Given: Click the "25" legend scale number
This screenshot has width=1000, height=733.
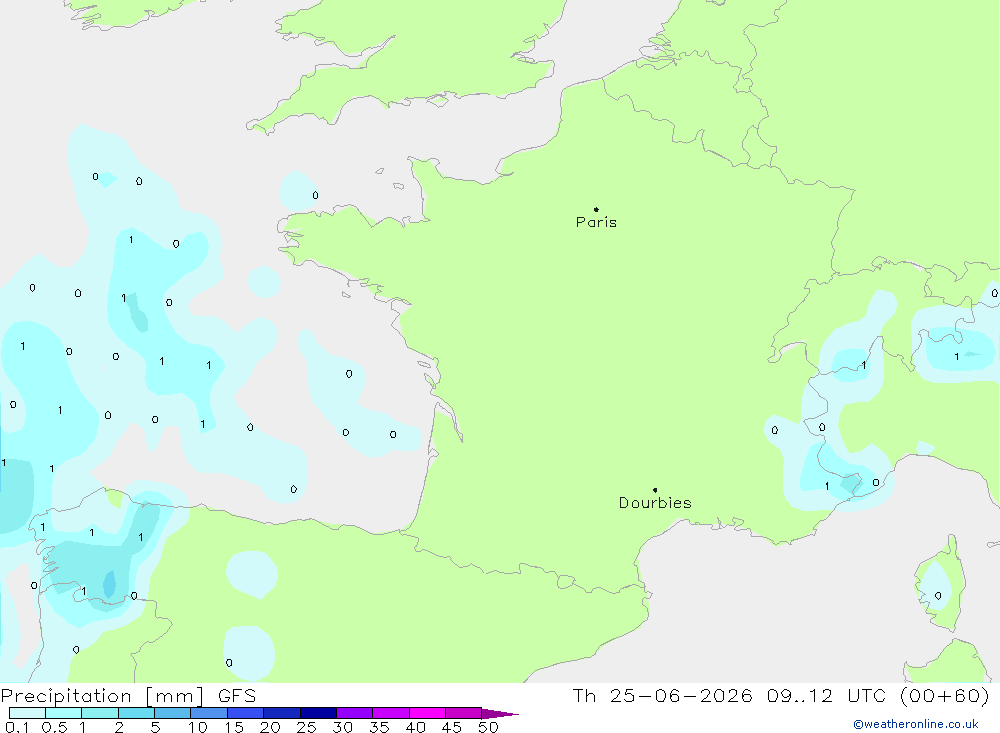Looking at the screenshot, I should point(306,727).
